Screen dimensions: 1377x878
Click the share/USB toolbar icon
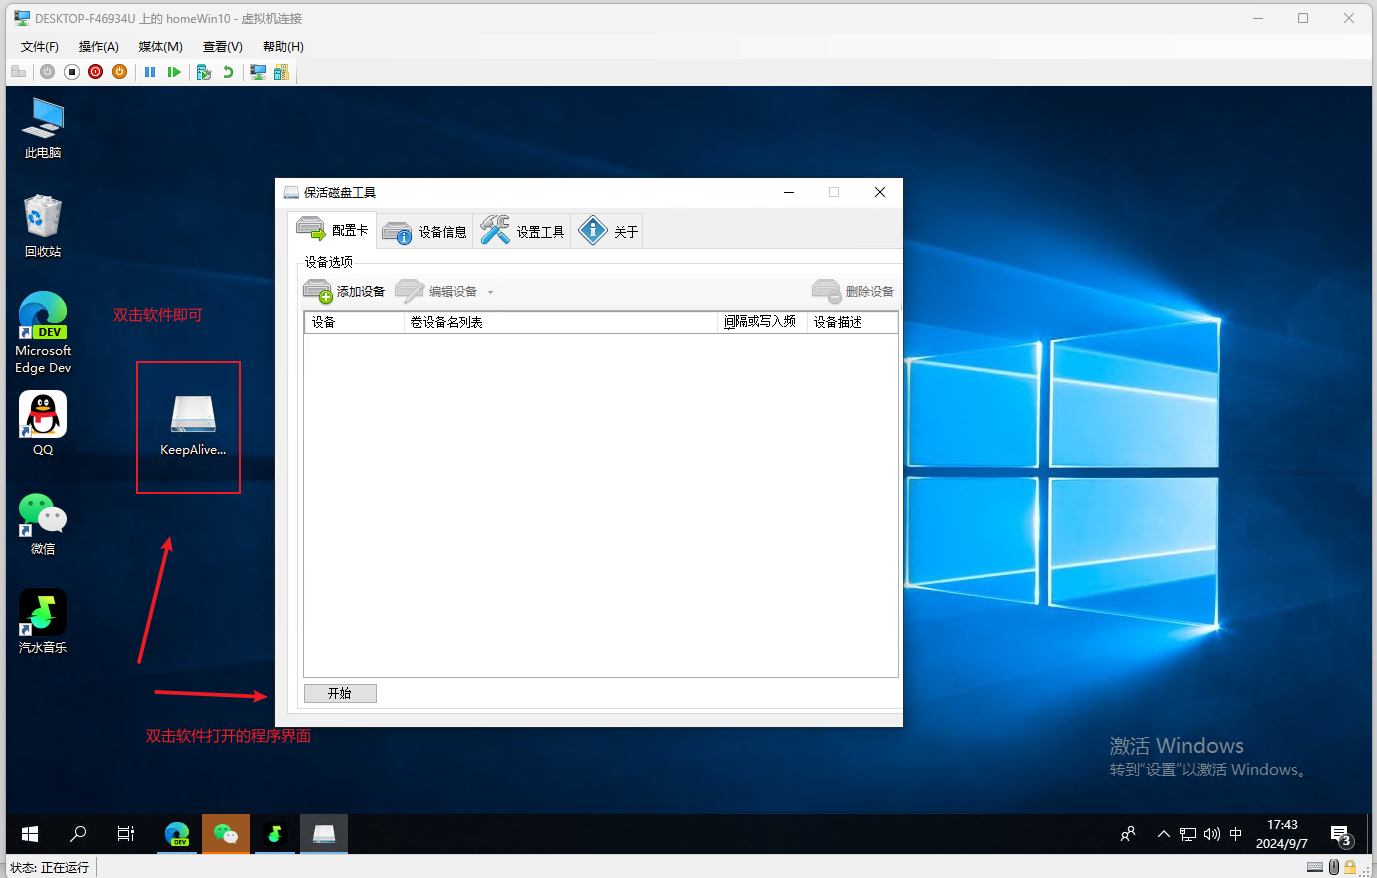tap(281, 72)
